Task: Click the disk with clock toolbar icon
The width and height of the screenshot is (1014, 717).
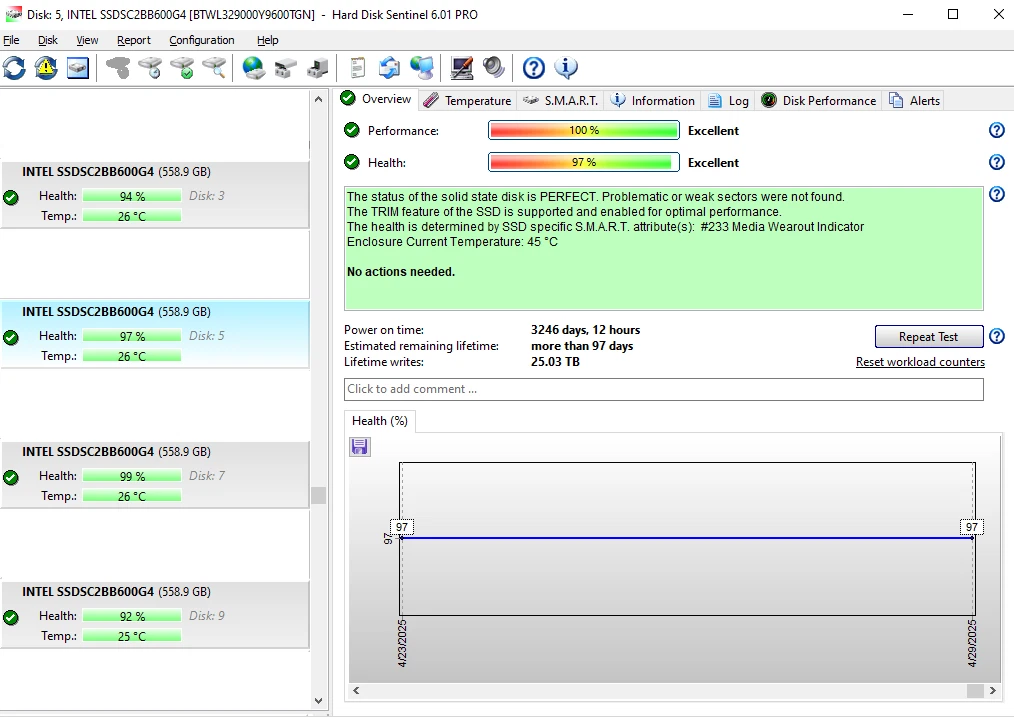Action: coord(150,68)
